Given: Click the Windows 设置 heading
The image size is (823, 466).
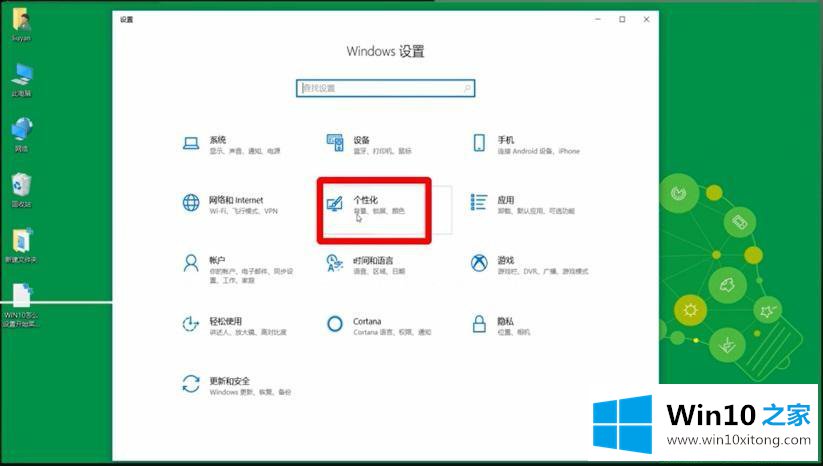Looking at the screenshot, I should tap(386, 51).
